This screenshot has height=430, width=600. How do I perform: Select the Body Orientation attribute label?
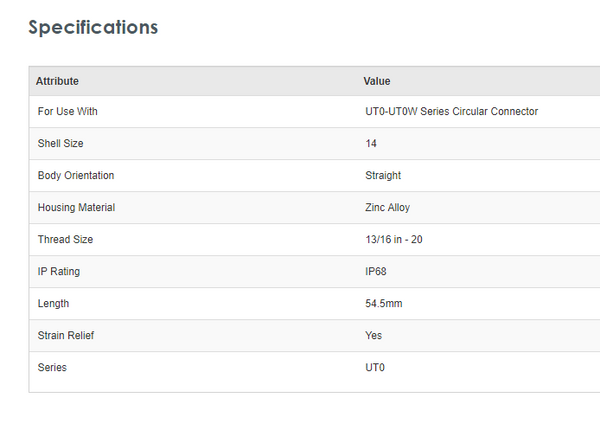click(x=76, y=176)
